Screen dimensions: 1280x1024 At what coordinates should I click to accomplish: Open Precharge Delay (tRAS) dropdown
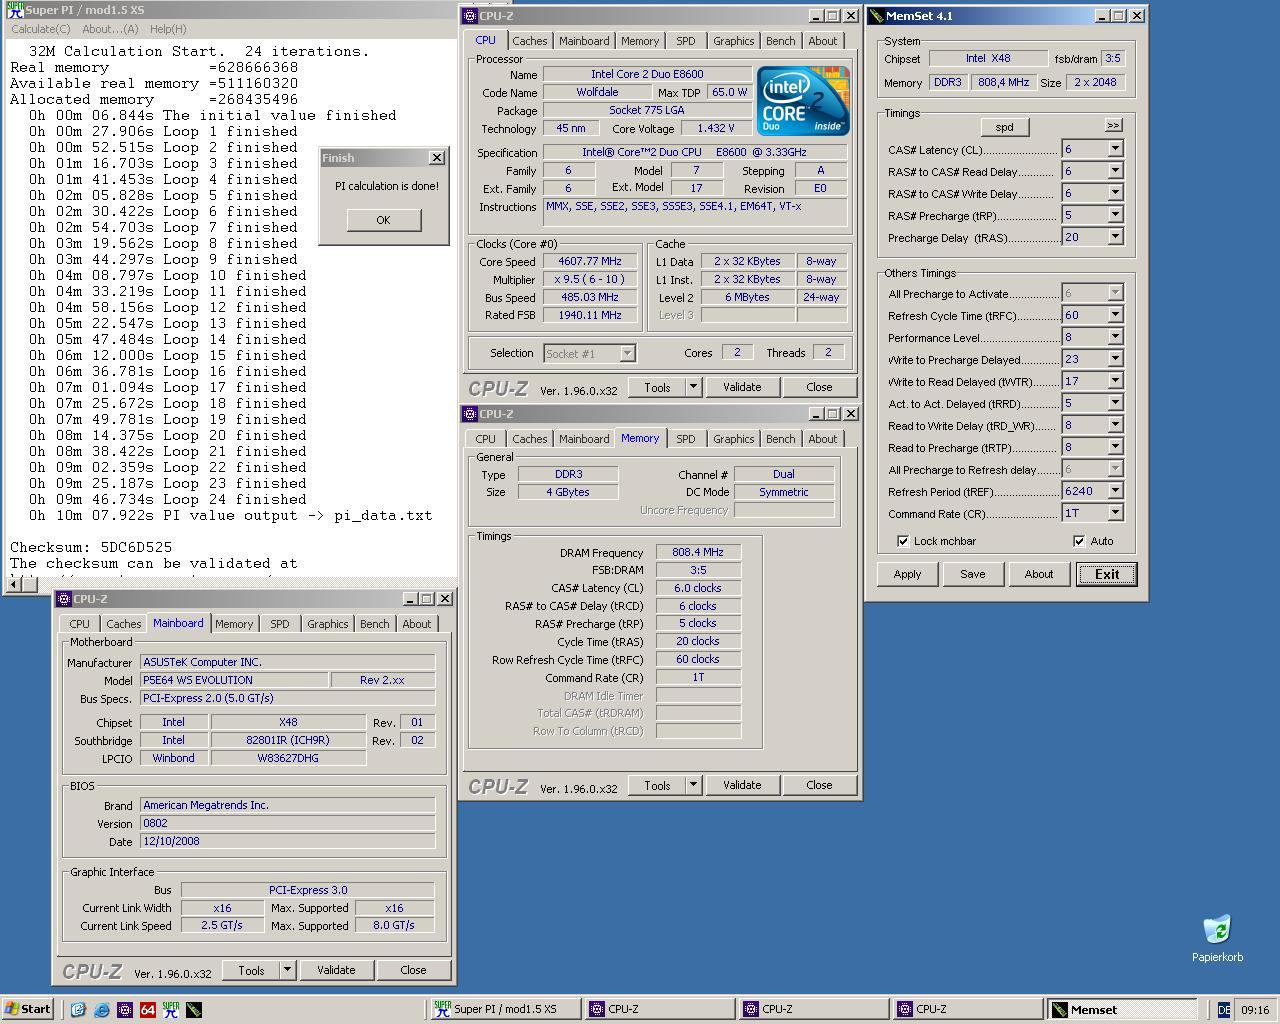(x=1115, y=237)
